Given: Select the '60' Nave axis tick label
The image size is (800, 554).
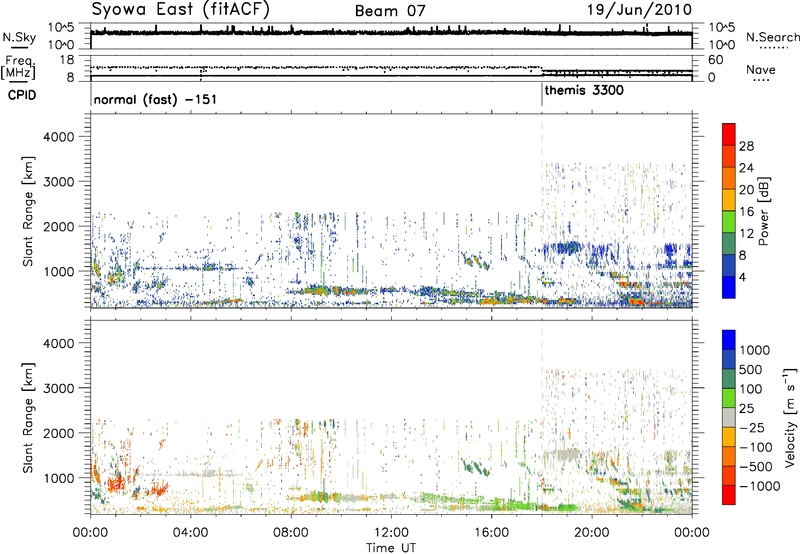Looking at the screenshot, I should tap(715, 60).
